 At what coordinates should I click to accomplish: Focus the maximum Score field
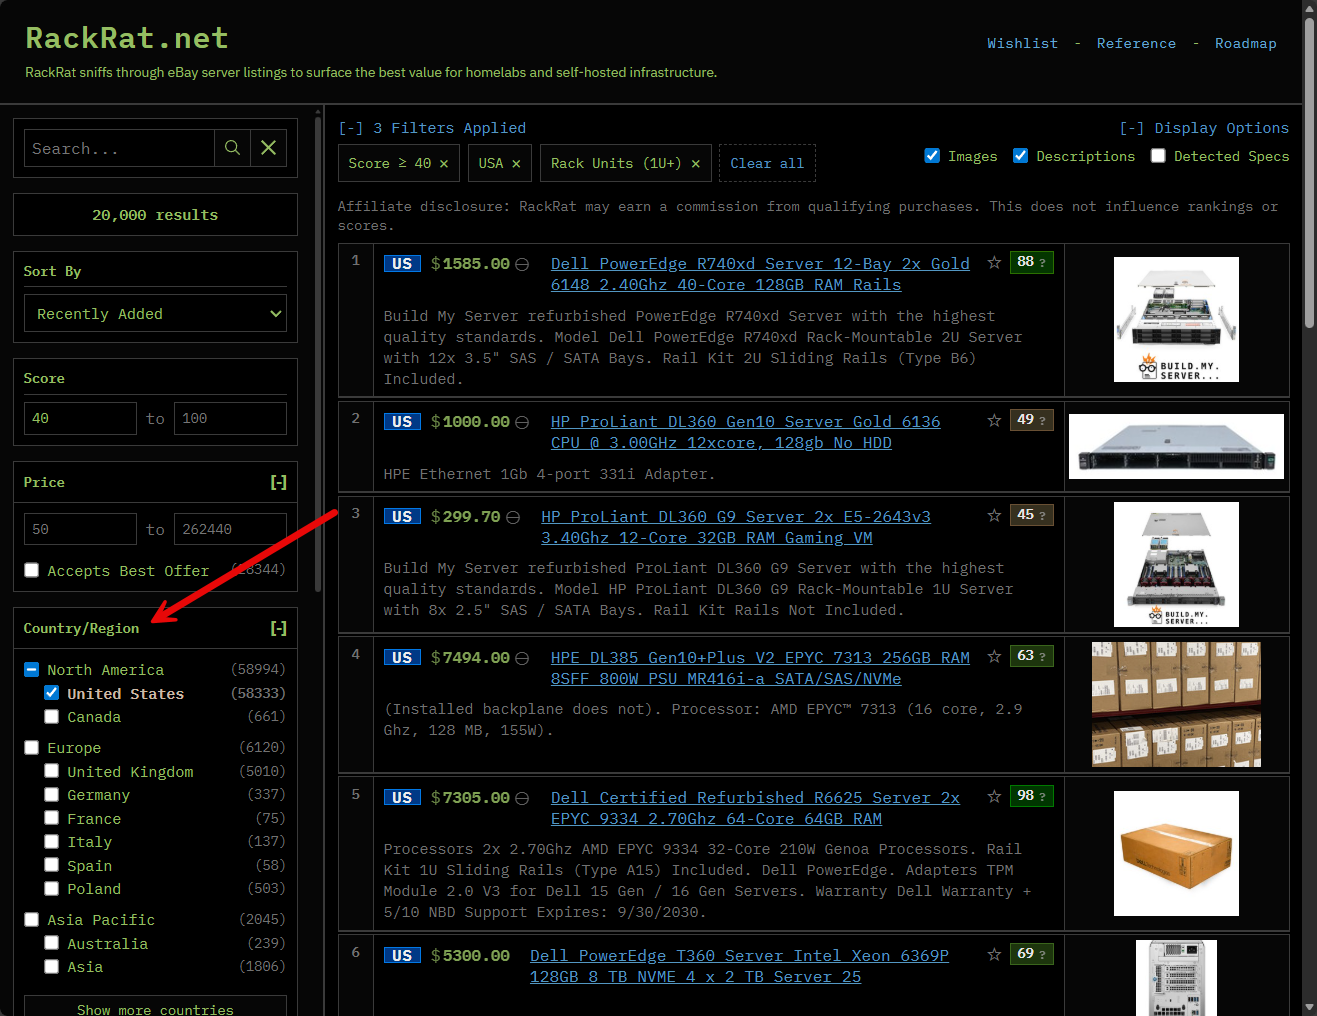coord(230,418)
